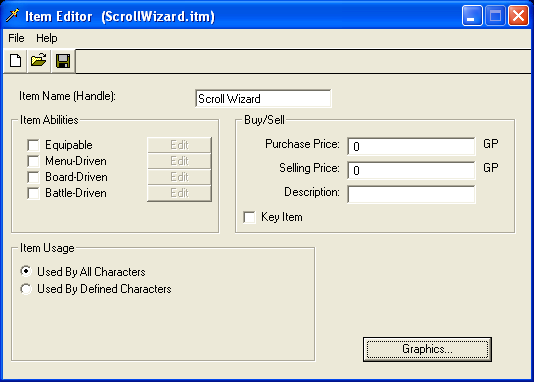Save the item with floppy icon
This screenshot has height=382, width=534.
pyautogui.click(x=63, y=61)
